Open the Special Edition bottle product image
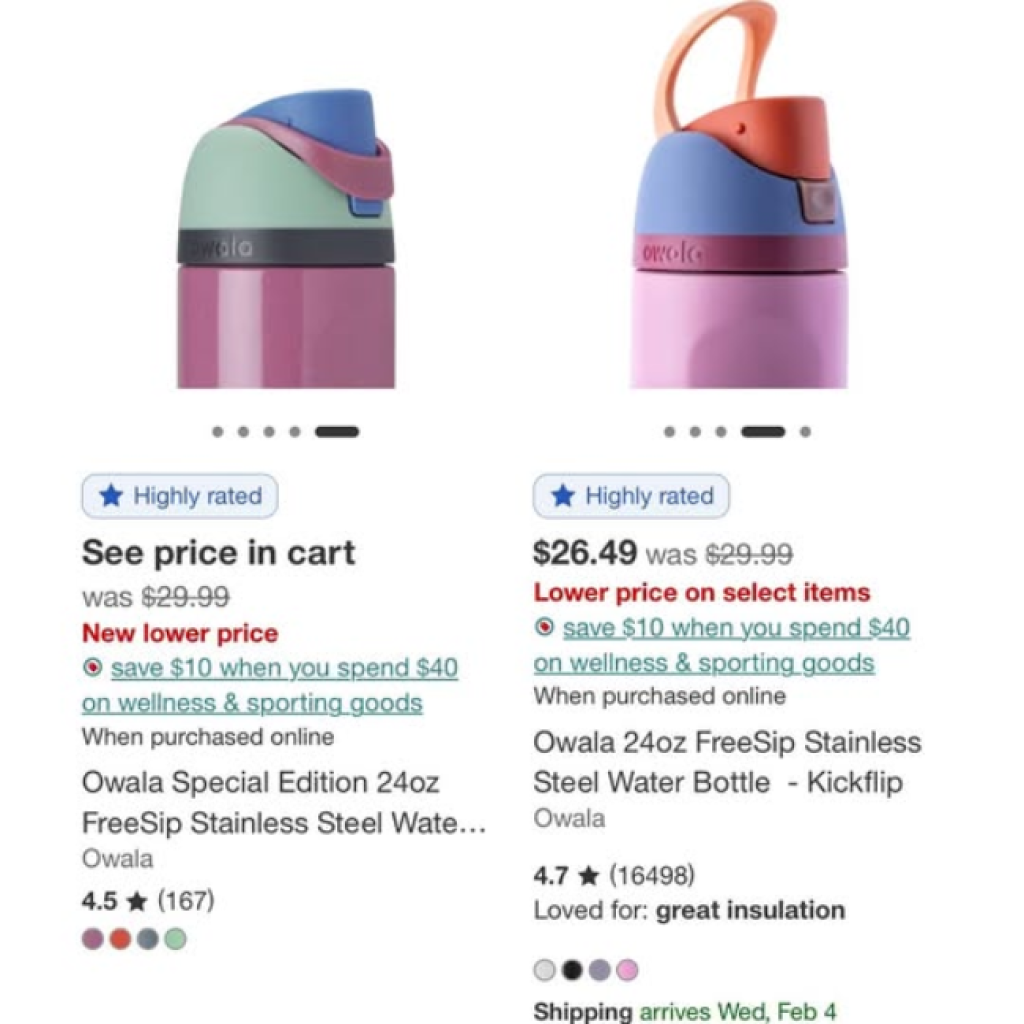This screenshot has height=1024, width=1024. (x=286, y=240)
